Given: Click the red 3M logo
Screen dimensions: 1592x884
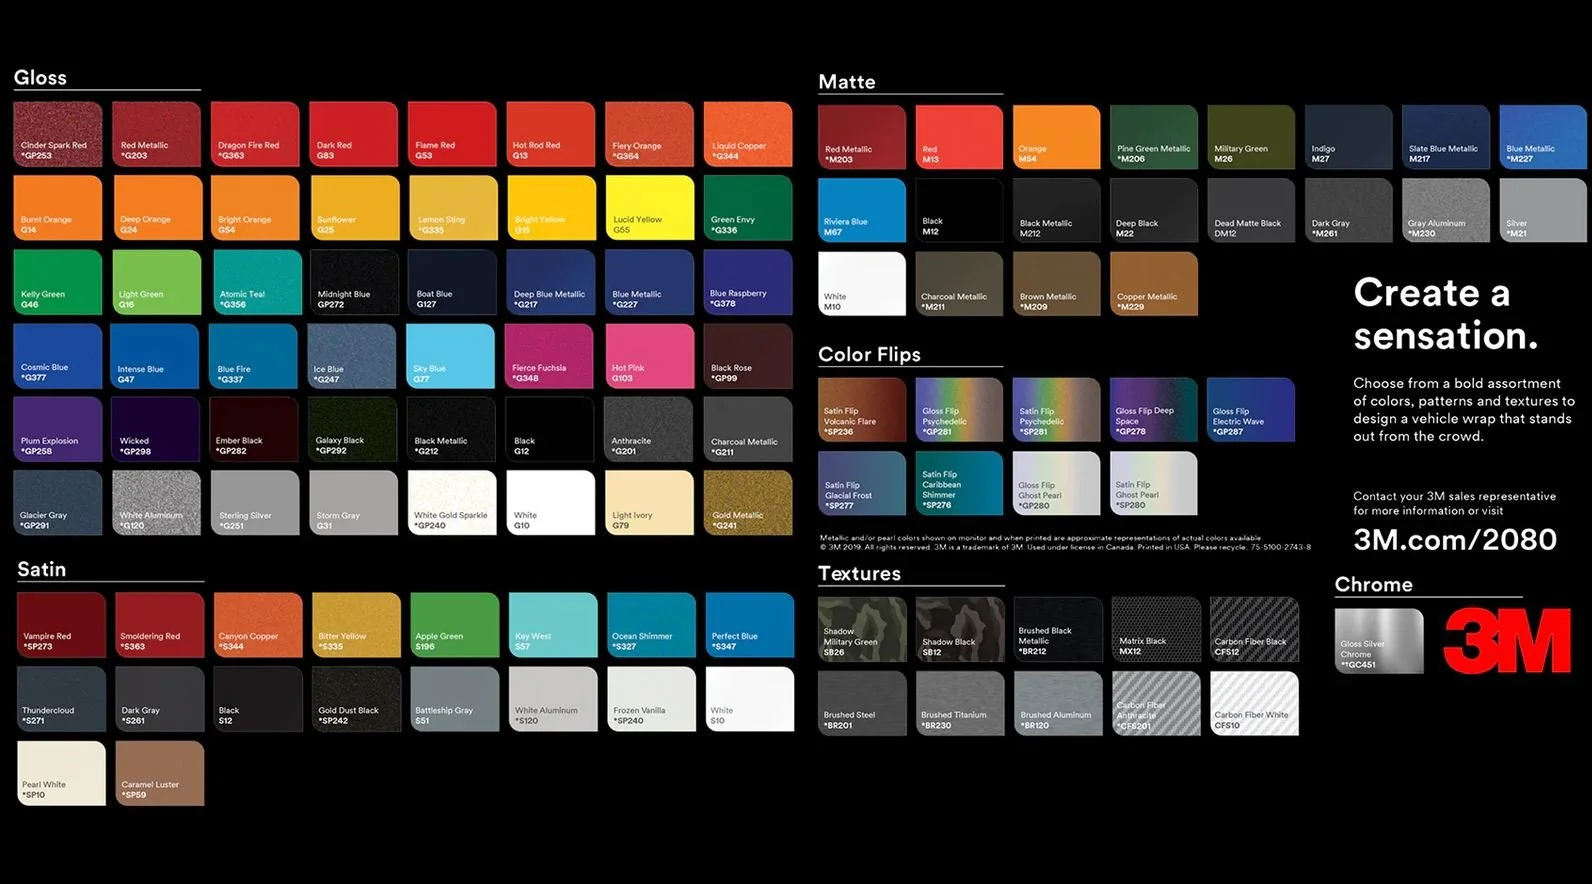Looking at the screenshot, I should pyautogui.click(x=1507, y=640).
